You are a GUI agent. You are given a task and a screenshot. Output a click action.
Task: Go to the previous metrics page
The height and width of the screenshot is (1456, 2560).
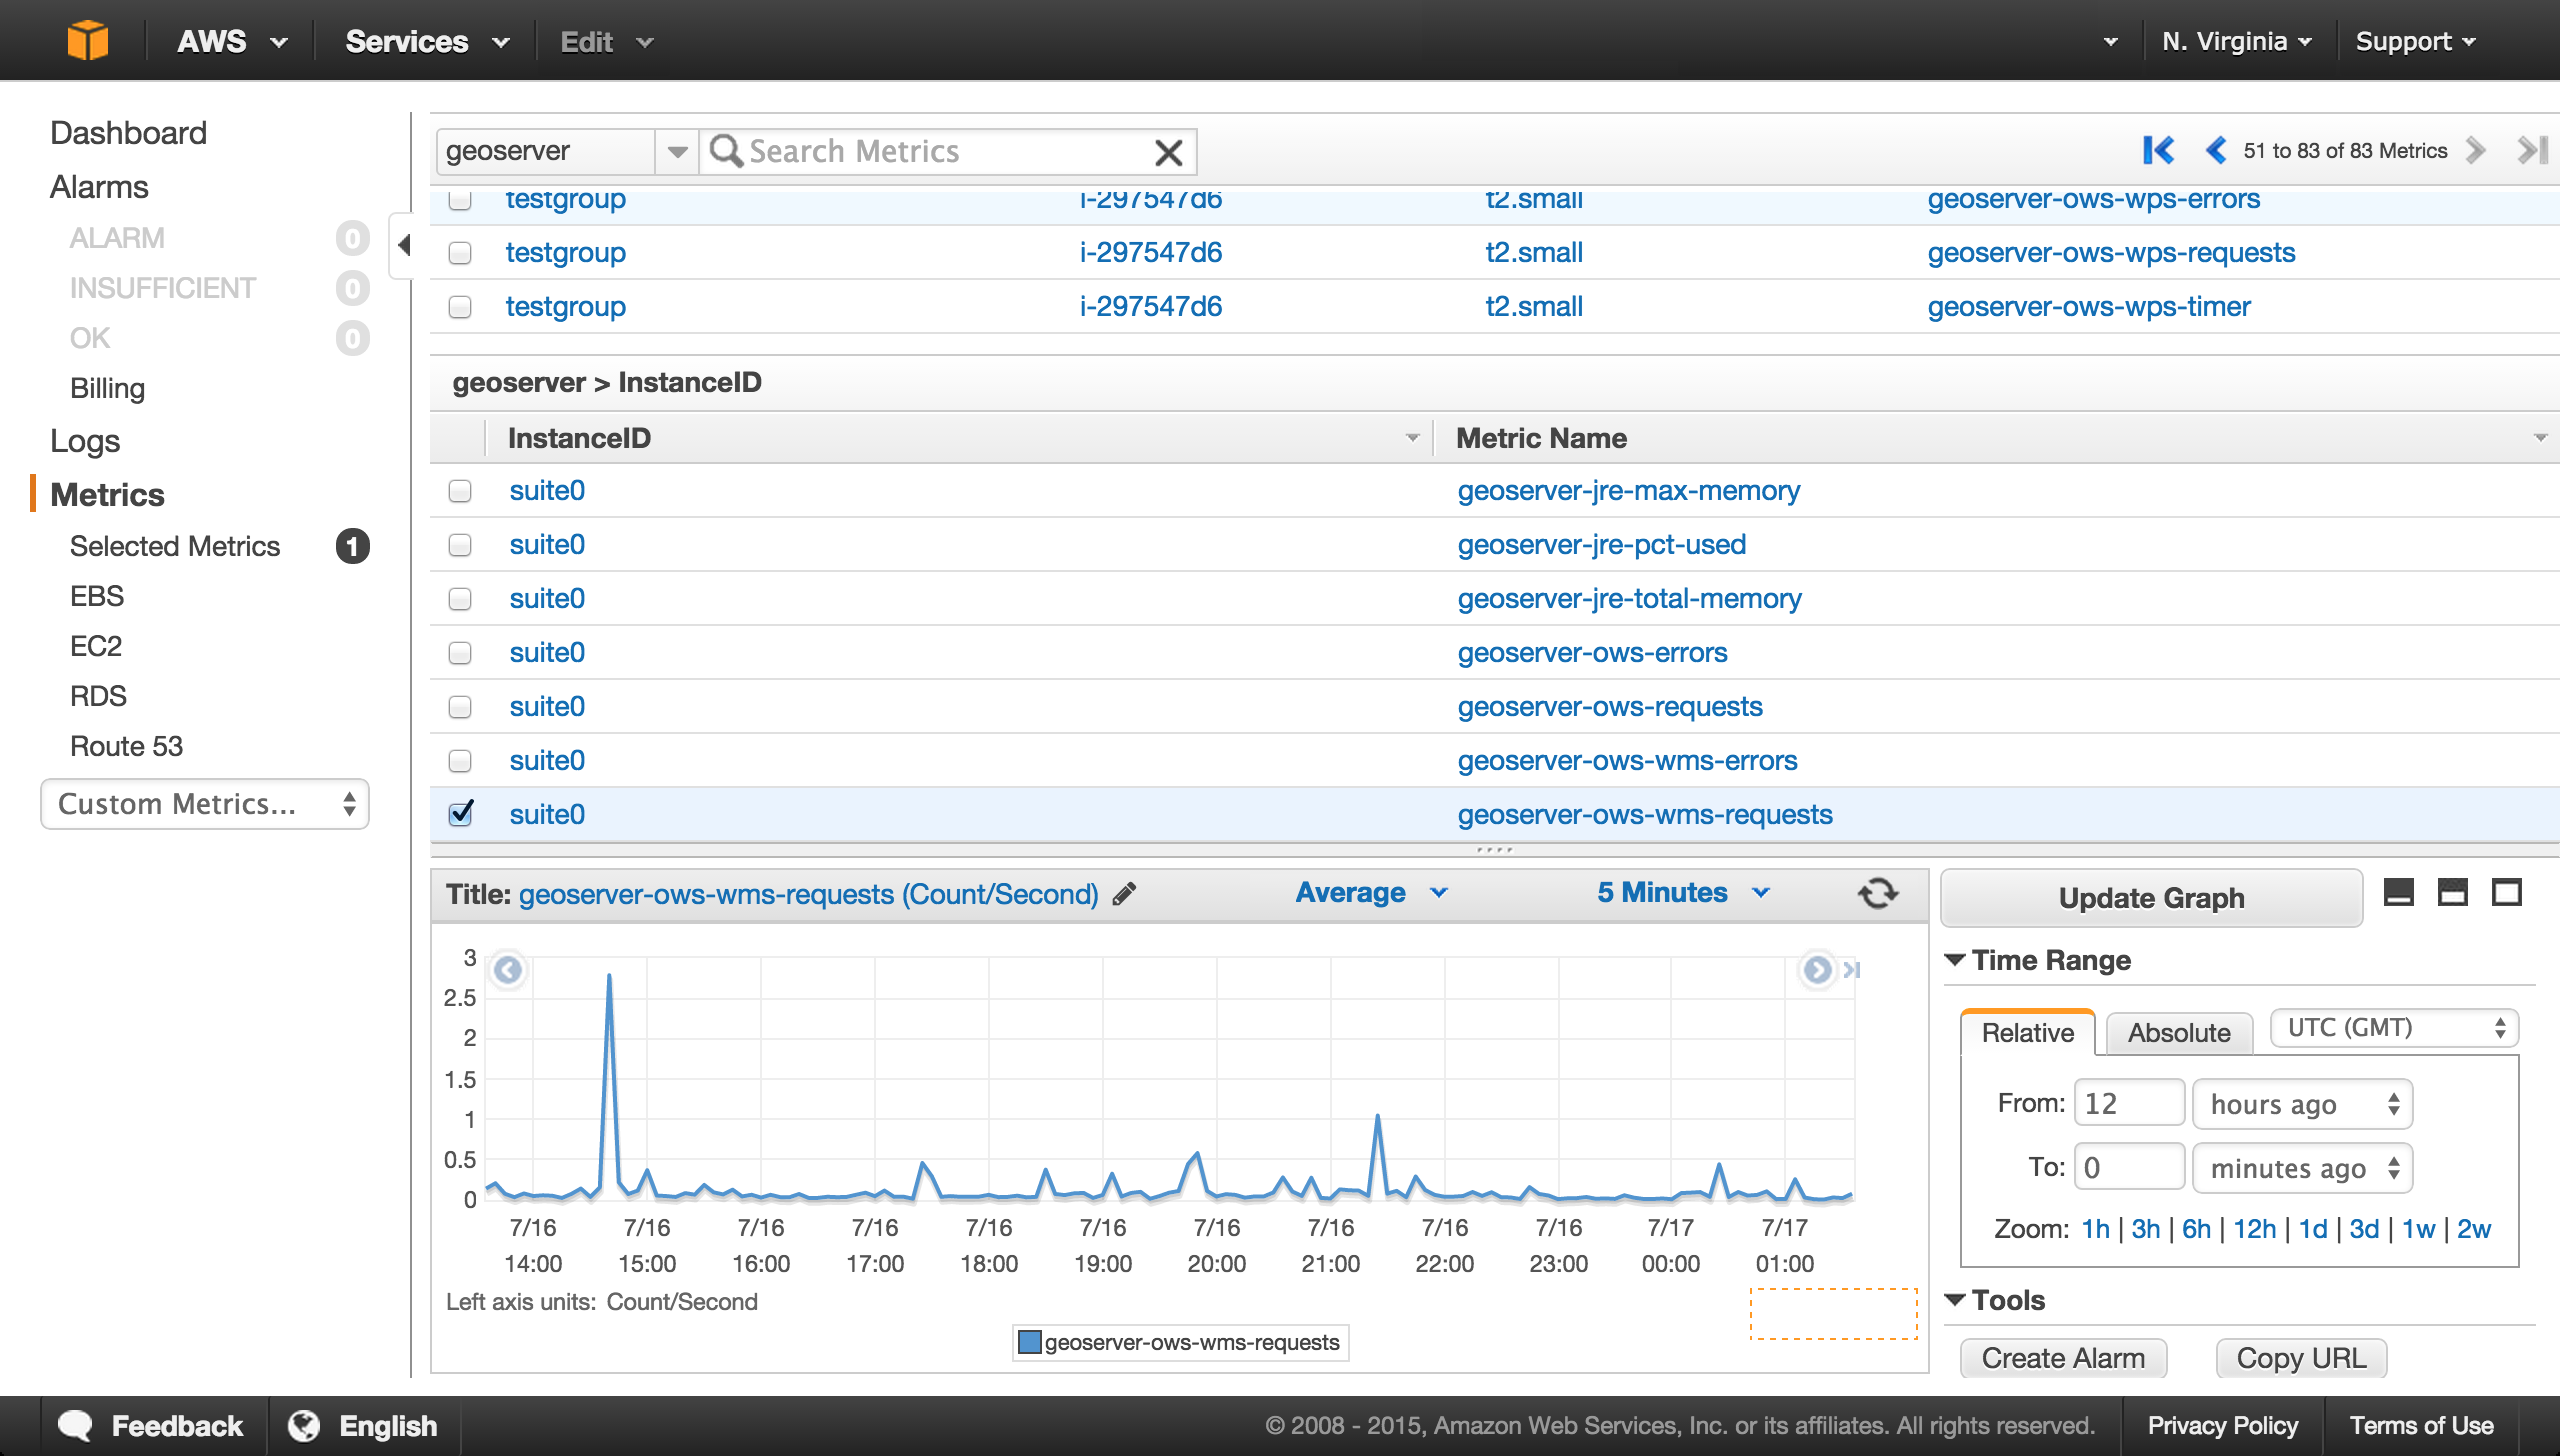click(2216, 150)
